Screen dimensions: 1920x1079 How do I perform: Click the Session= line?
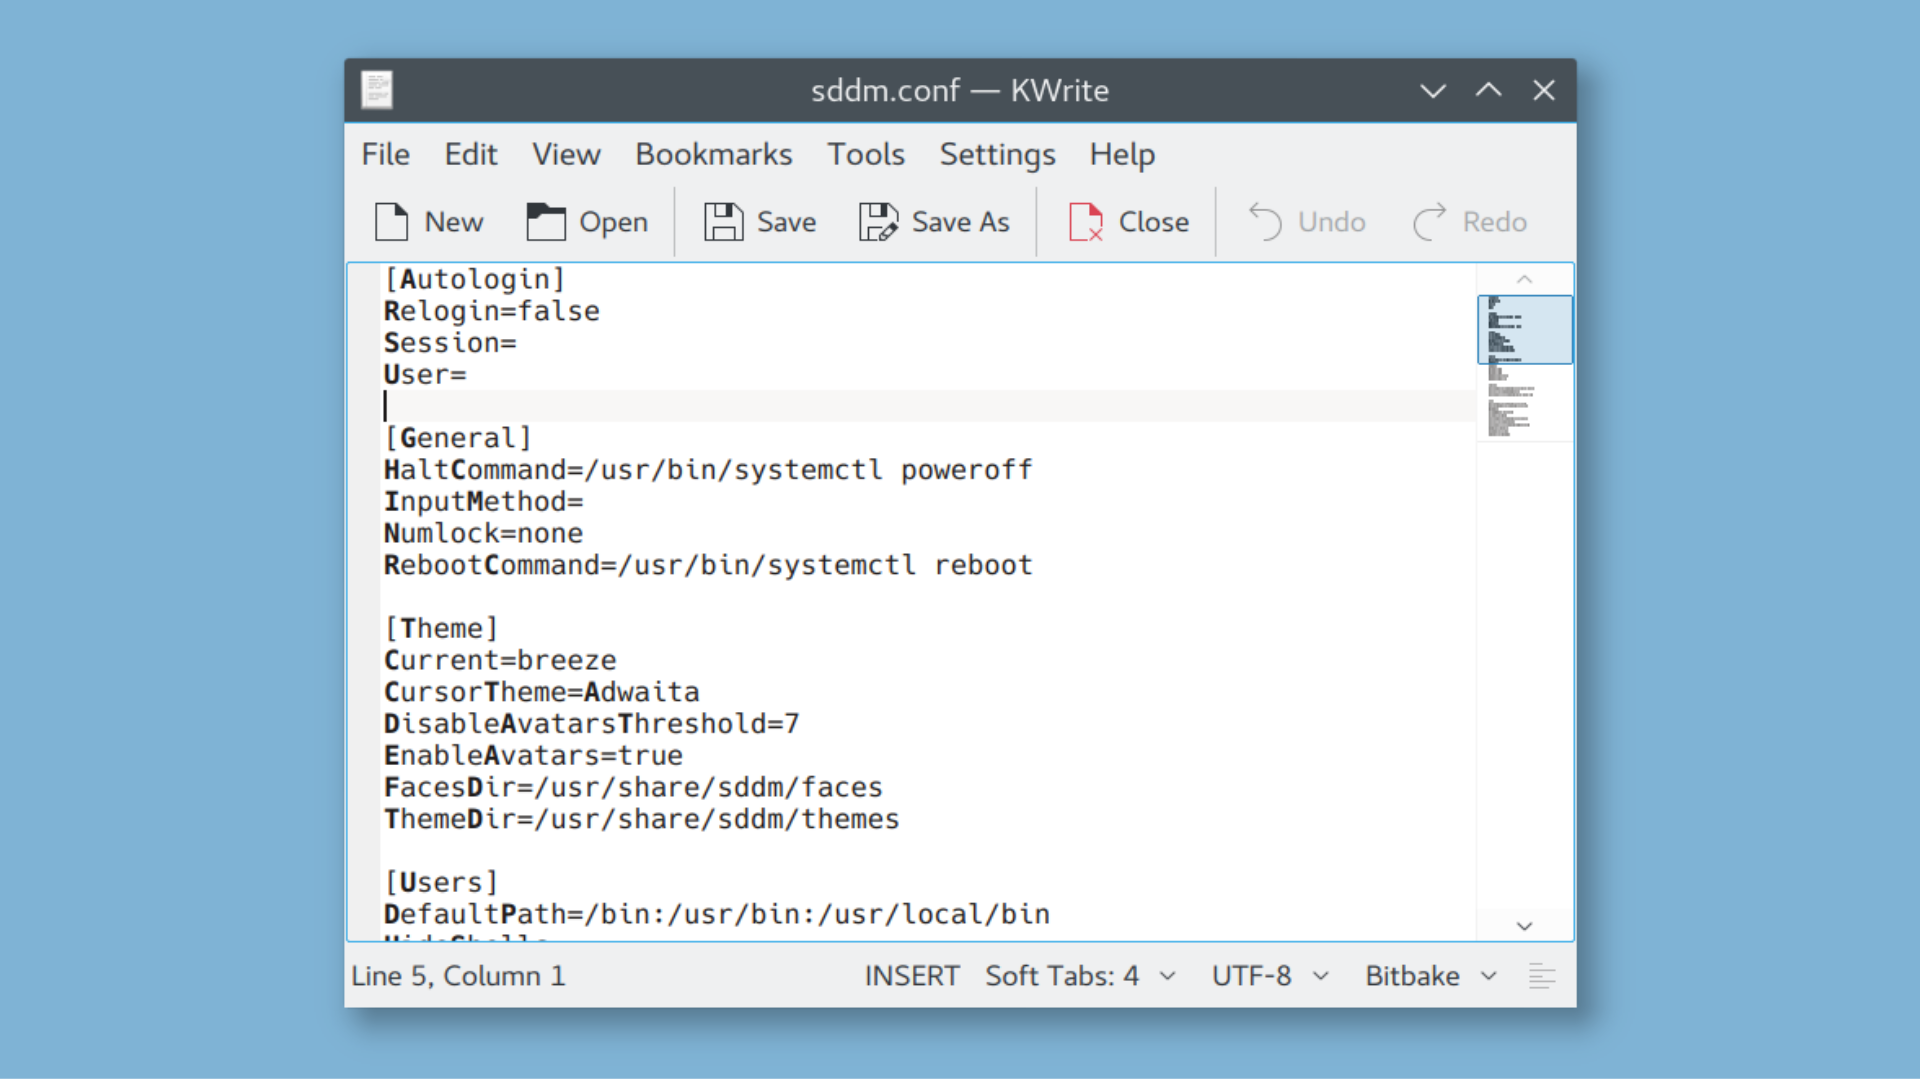[x=450, y=343]
